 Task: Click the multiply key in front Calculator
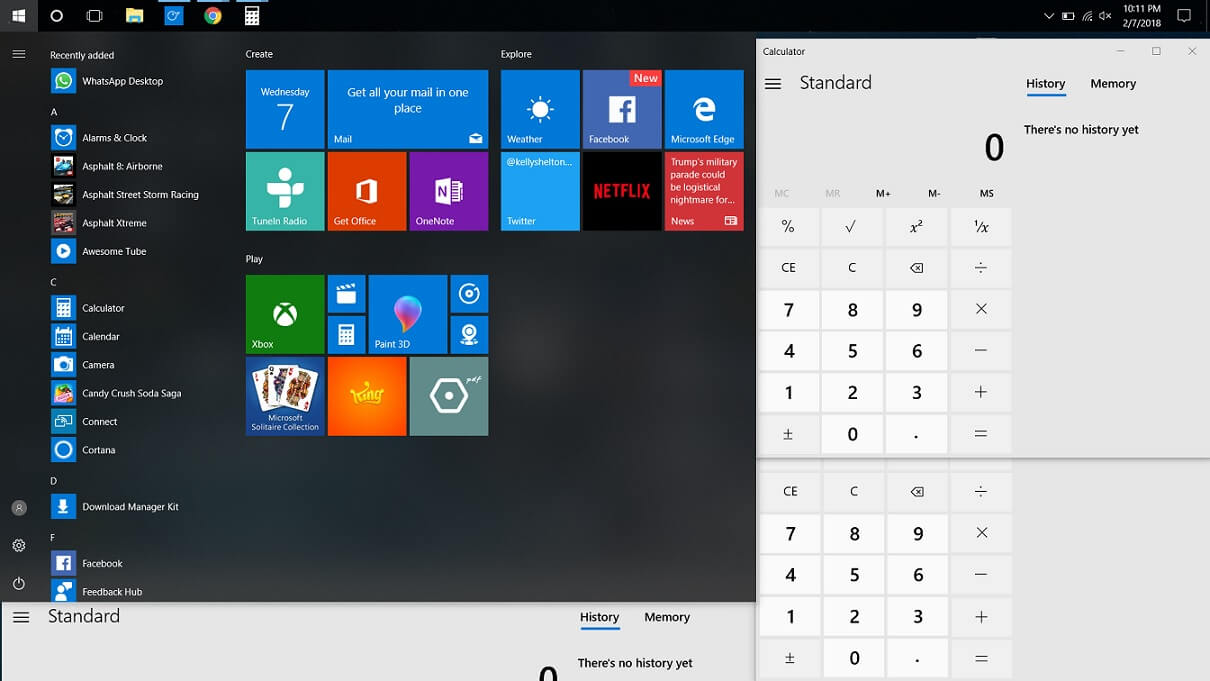click(x=981, y=309)
